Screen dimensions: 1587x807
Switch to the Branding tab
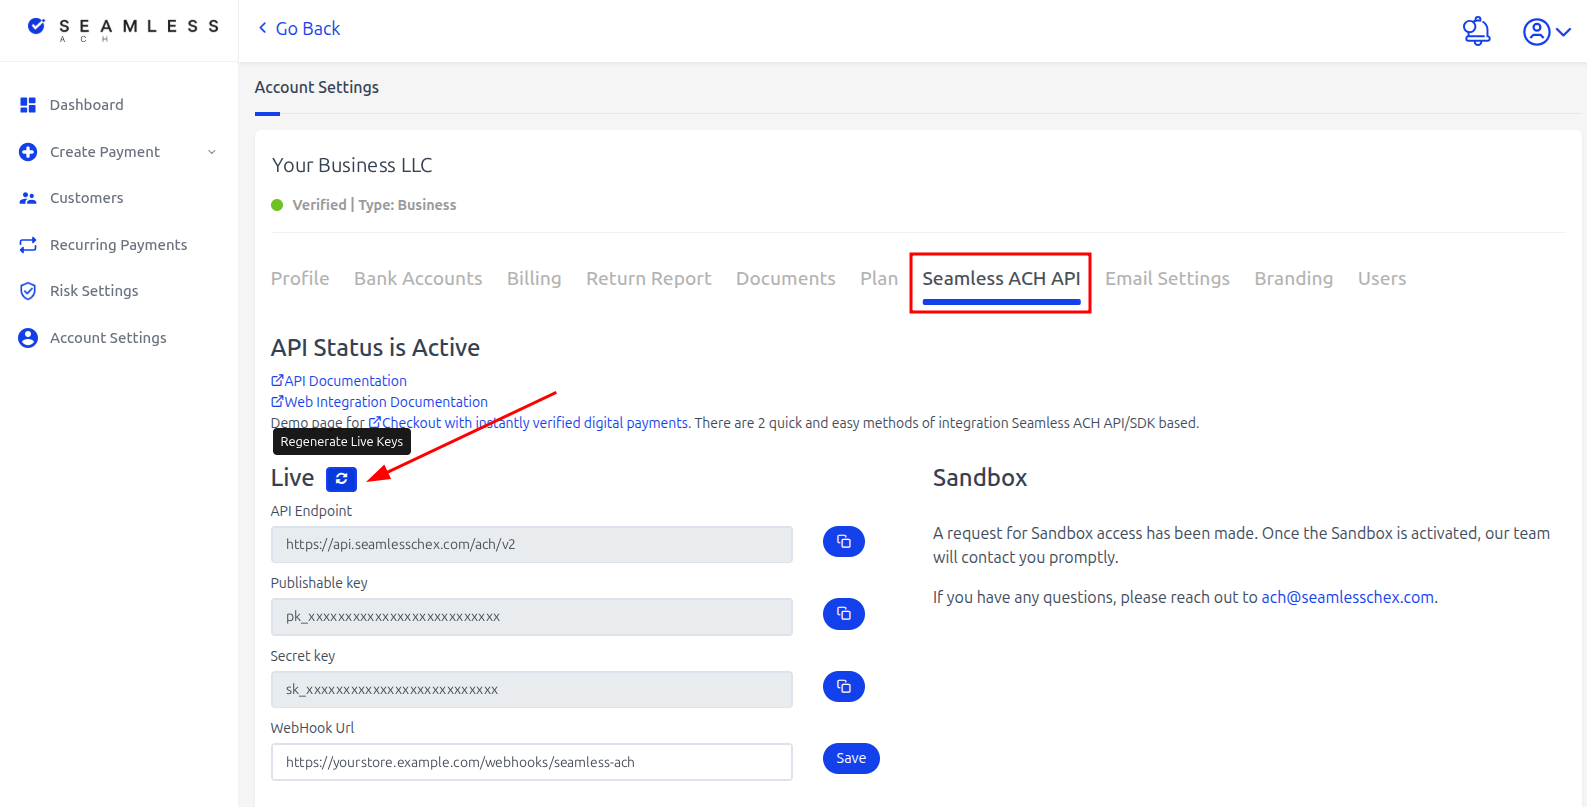(1294, 279)
